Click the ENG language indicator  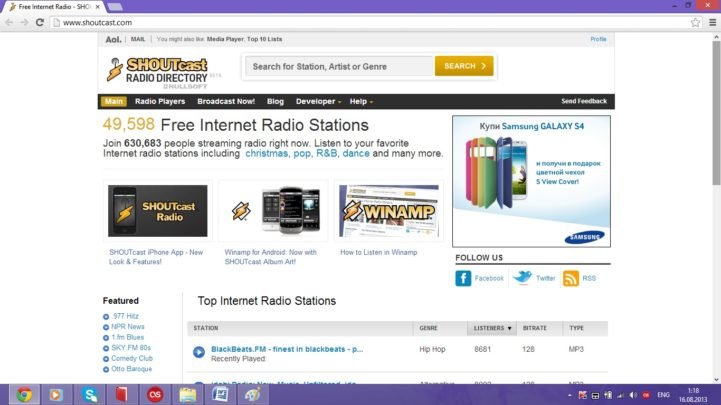pyautogui.click(x=664, y=395)
